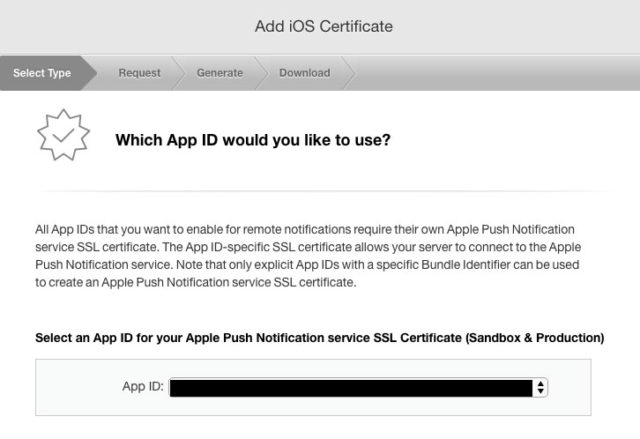Click the 'App ID:' label

(x=143, y=386)
